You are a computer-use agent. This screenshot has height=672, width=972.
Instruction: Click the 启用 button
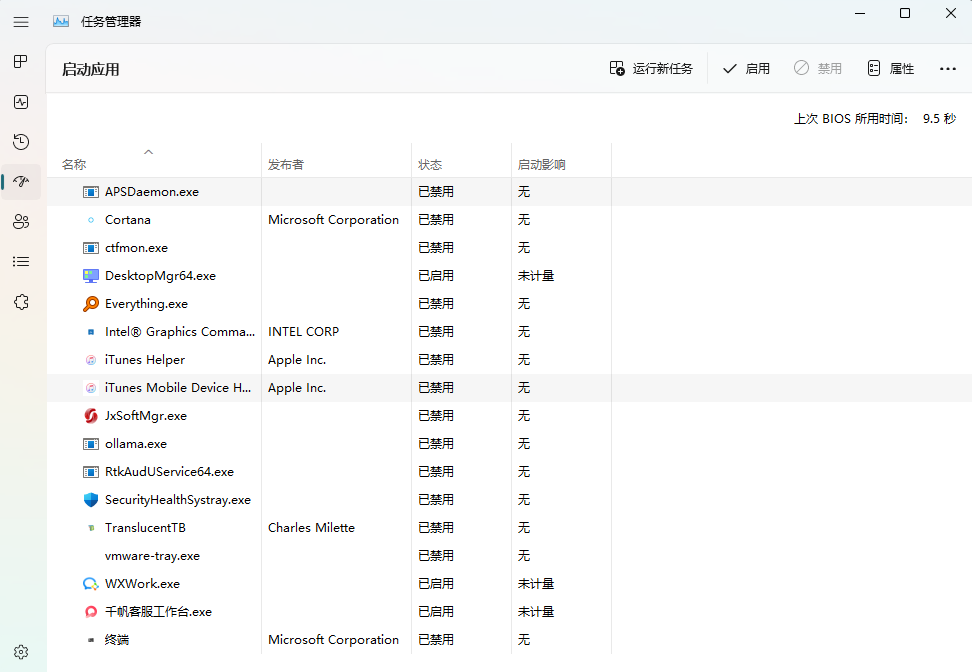pyautogui.click(x=746, y=68)
